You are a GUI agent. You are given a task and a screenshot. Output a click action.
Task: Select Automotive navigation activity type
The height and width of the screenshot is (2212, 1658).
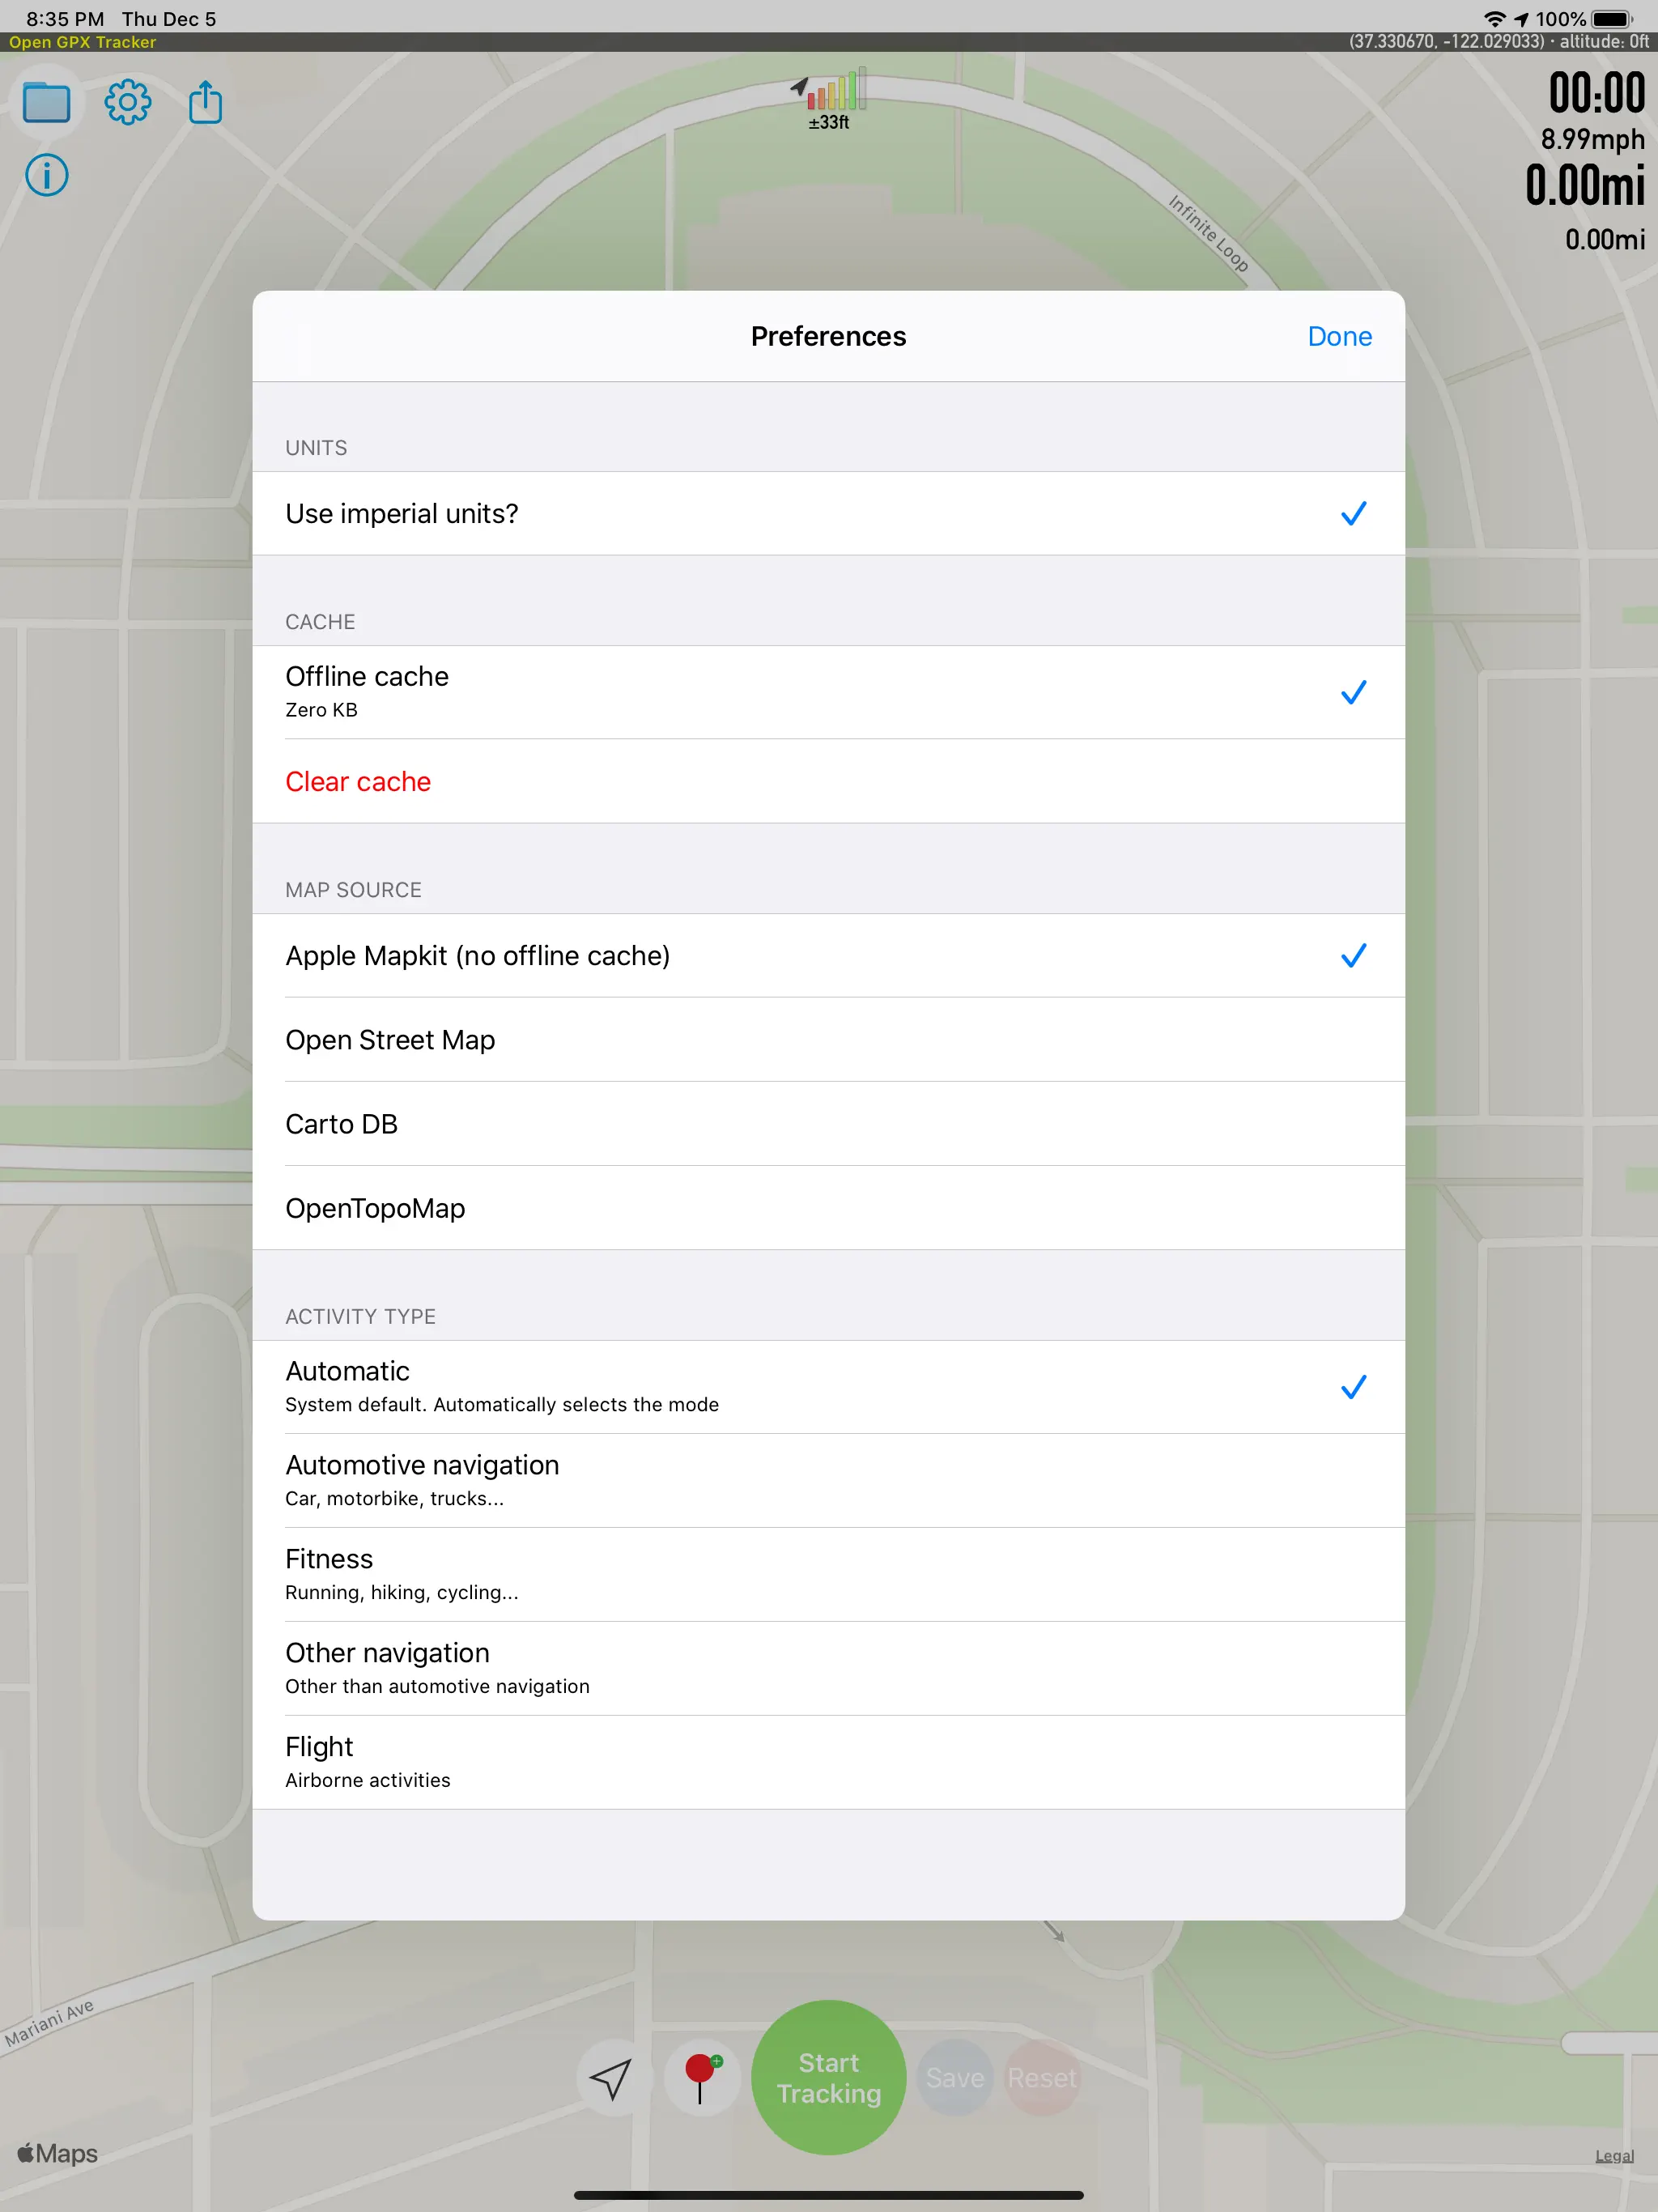tap(829, 1481)
